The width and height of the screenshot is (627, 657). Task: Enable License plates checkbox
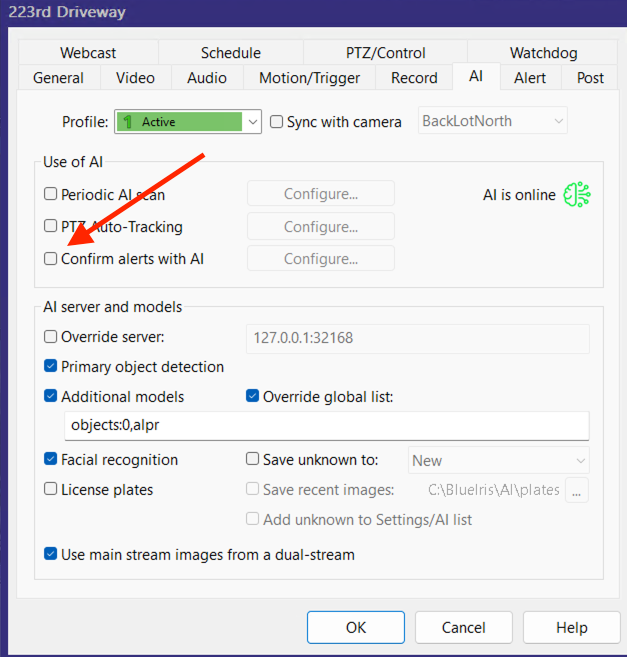point(51,490)
